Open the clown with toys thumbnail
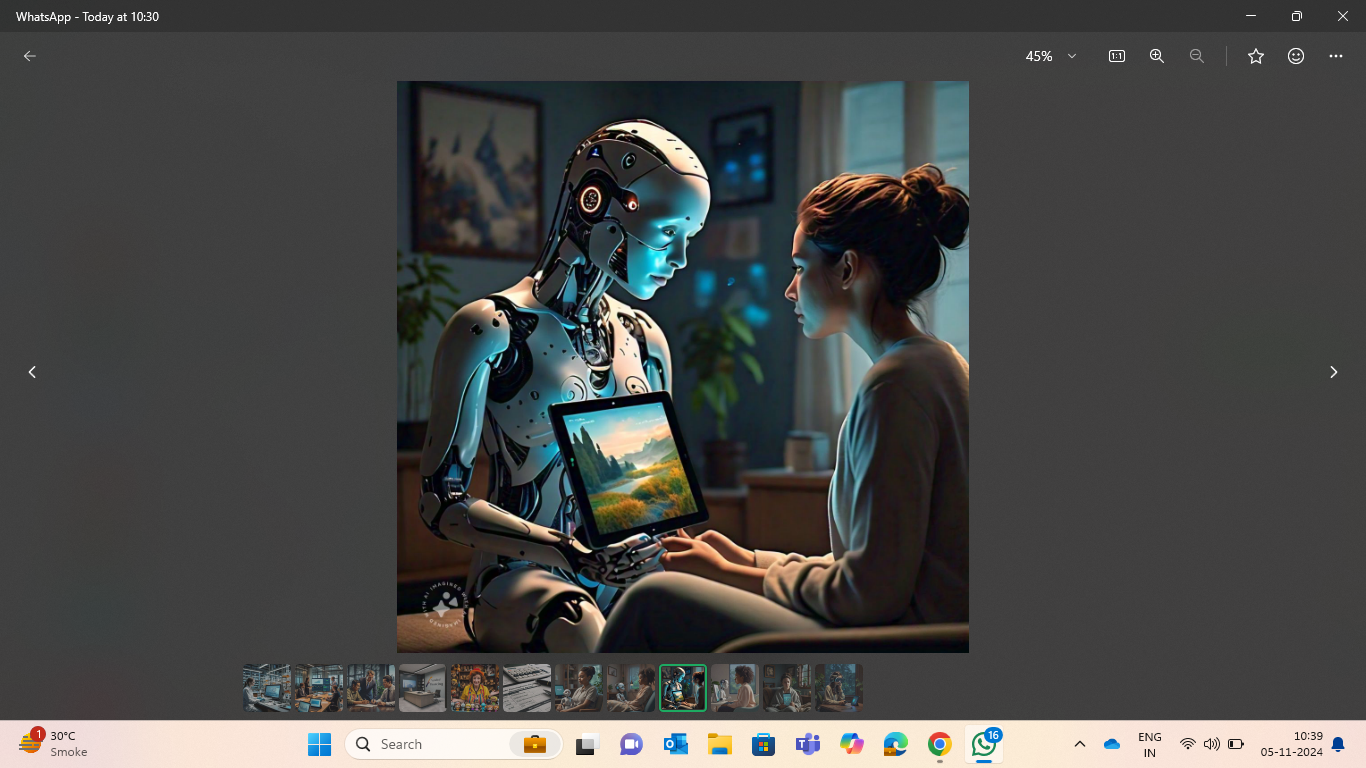The height and width of the screenshot is (768, 1366). pos(475,688)
